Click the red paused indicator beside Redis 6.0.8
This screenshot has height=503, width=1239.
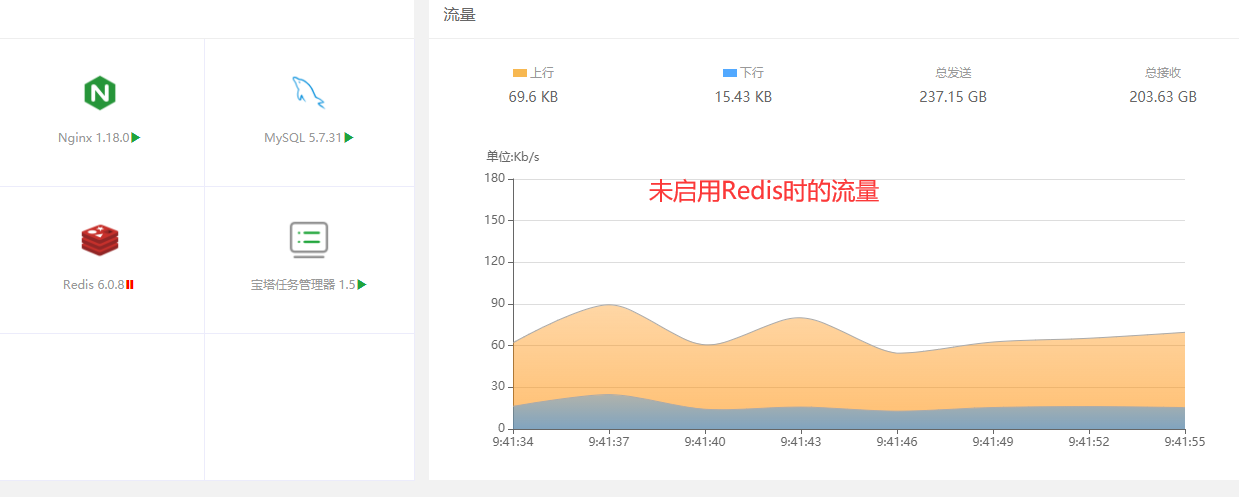click(x=130, y=285)
